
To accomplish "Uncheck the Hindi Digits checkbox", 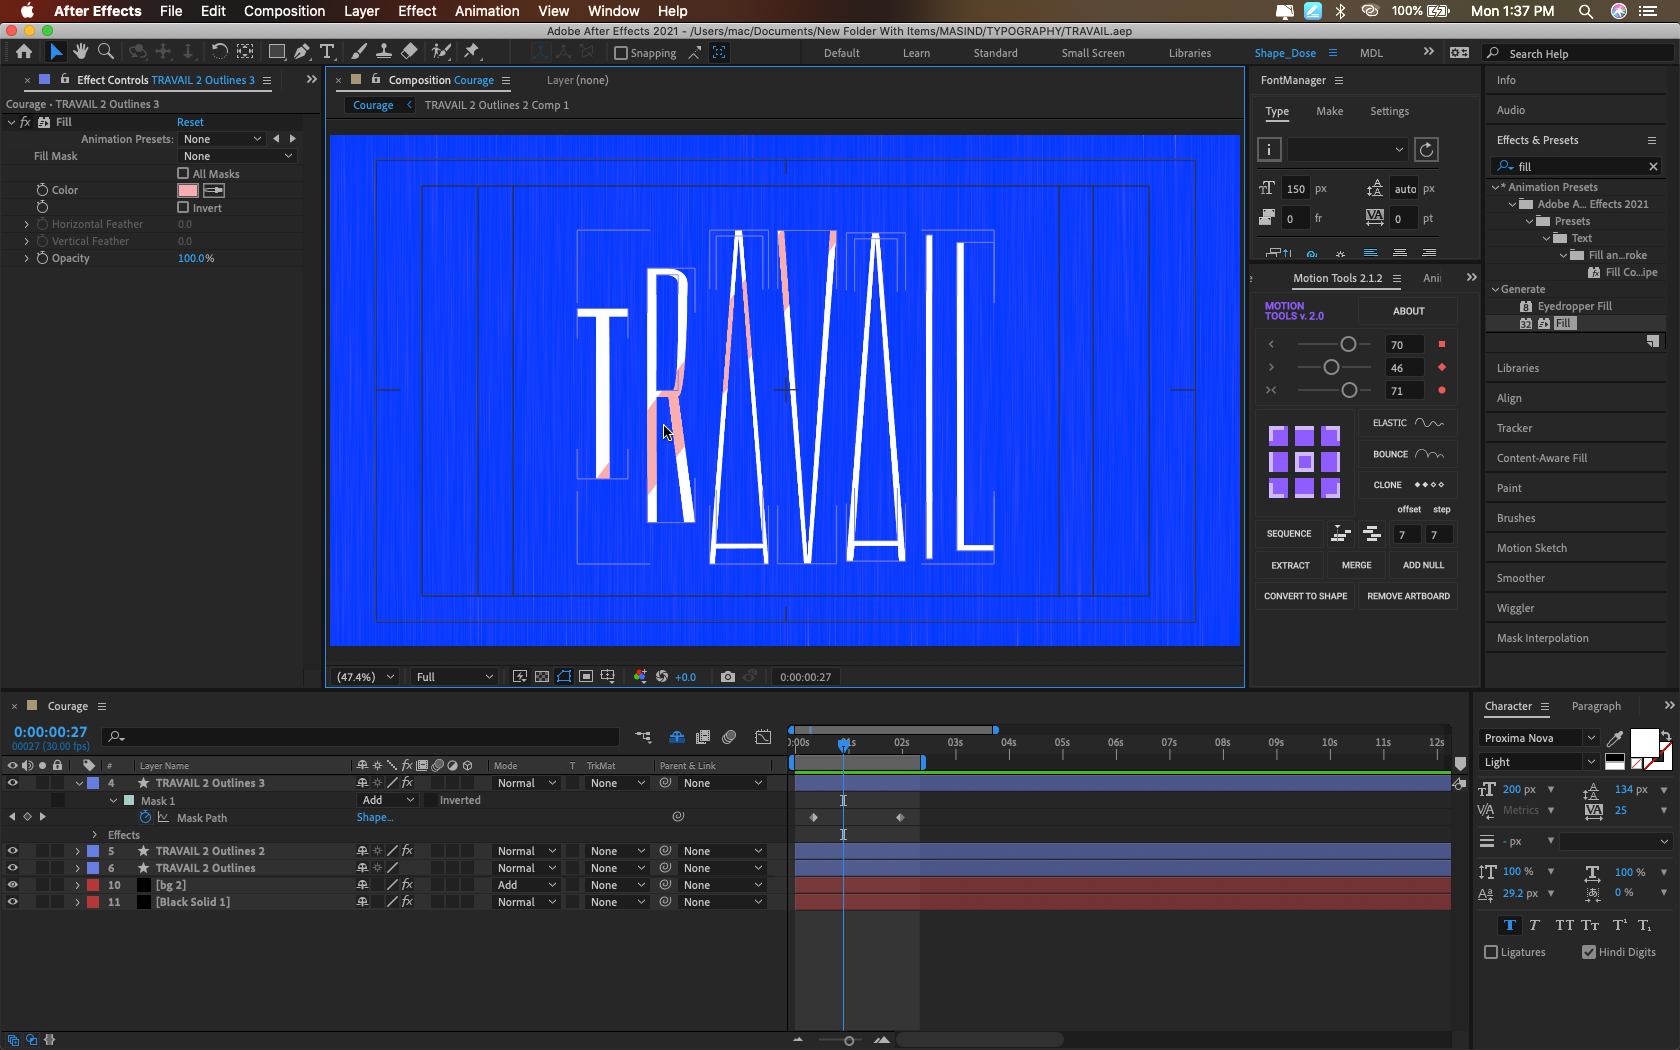I will click(1589, 952).
